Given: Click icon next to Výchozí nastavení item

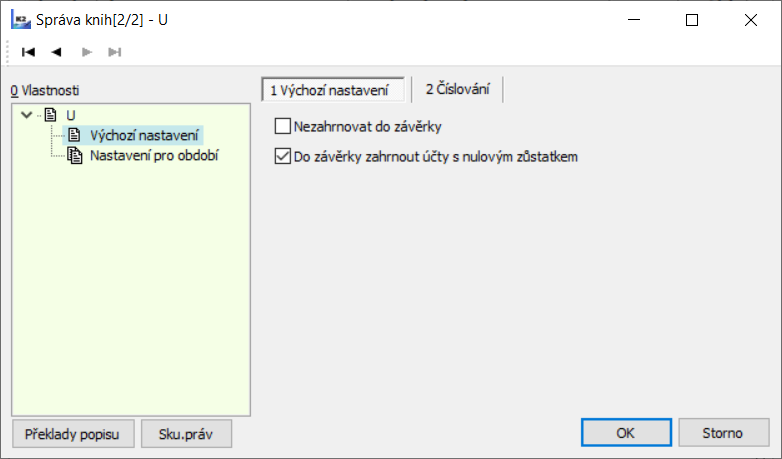Looking at the screenshot, I should (74, 135).
